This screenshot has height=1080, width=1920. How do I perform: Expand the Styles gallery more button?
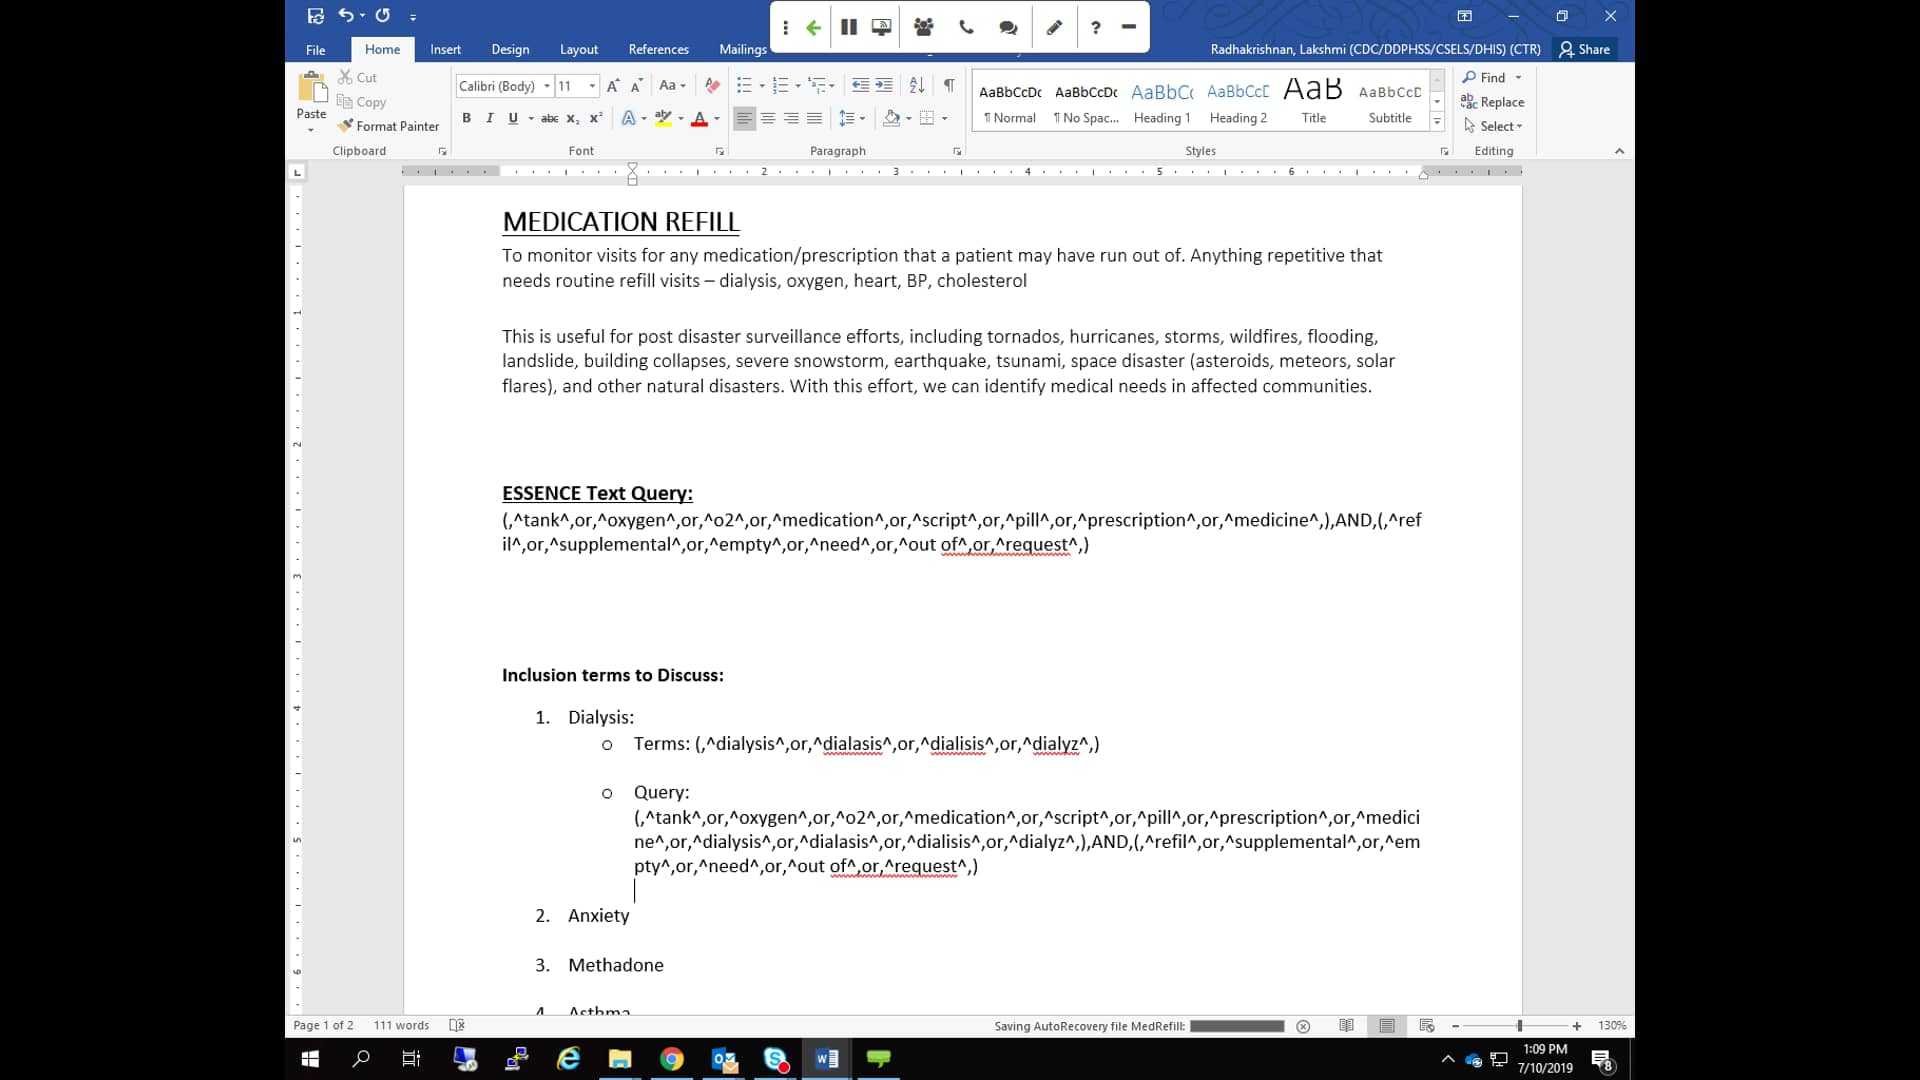point(1437,122)
